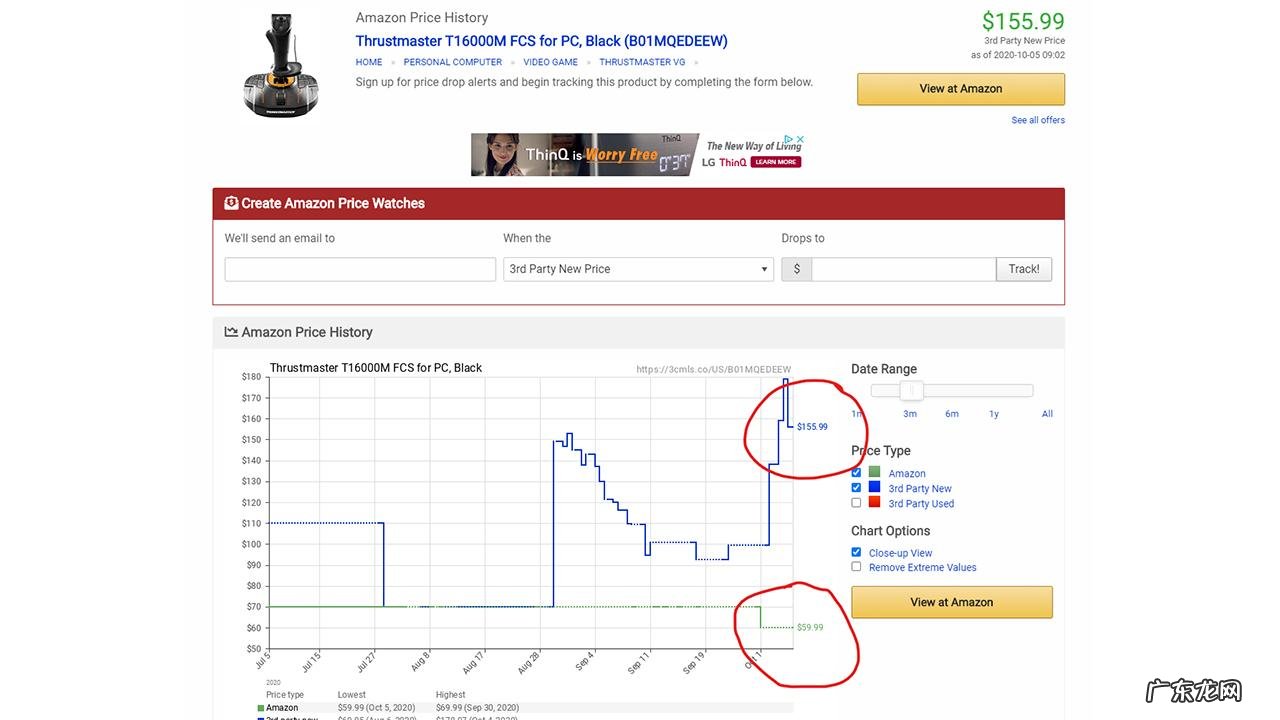Uncheck the Amazon price type checkbox
This screenshot has height=720, width=1280.
click(x=856, y=473)
